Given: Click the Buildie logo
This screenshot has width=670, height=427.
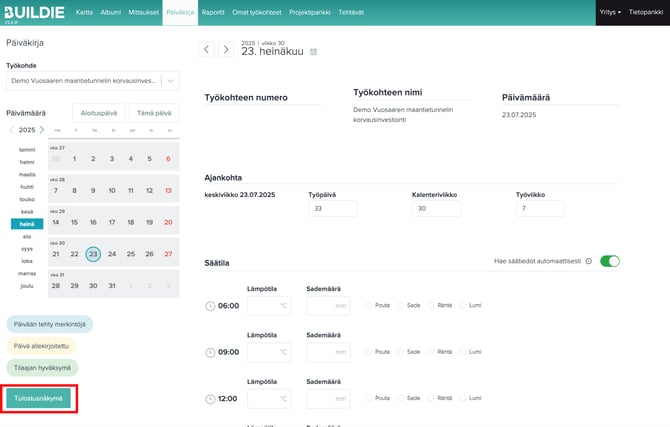Looking at the screenshot, I should (33, 12).
